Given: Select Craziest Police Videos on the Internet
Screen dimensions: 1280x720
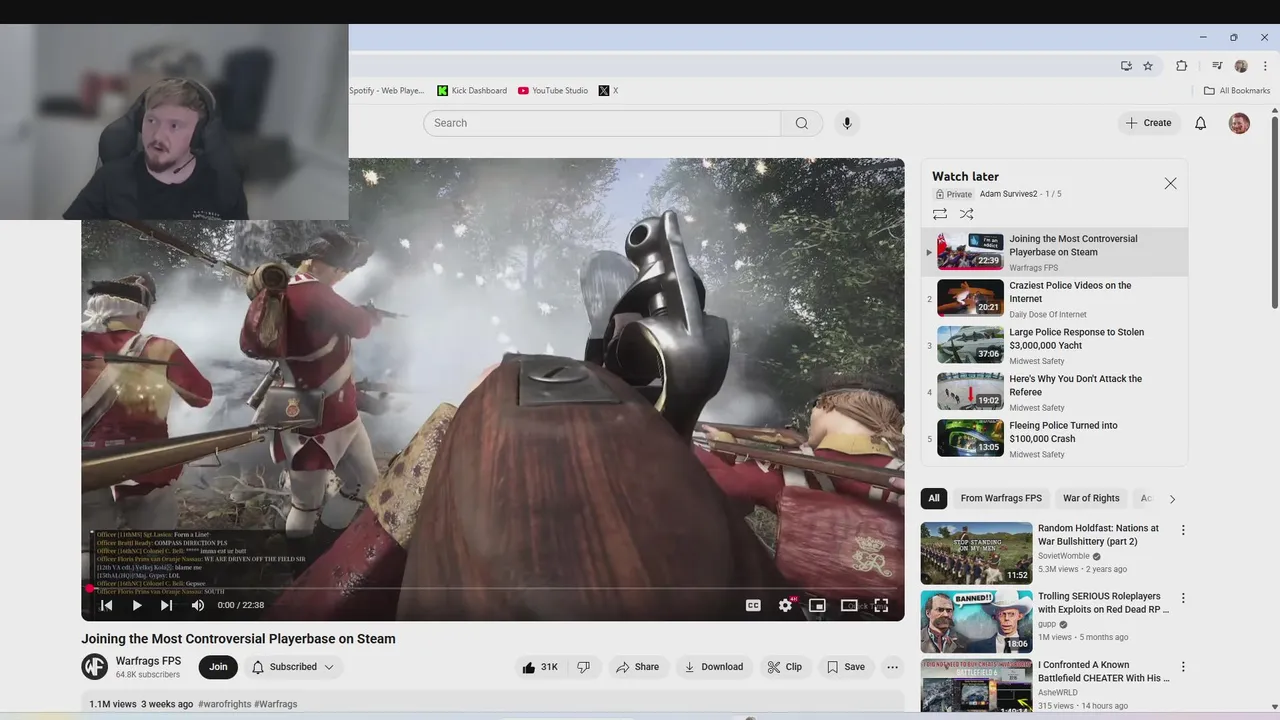Looking at the screenshot, I should coord(1054,299).
